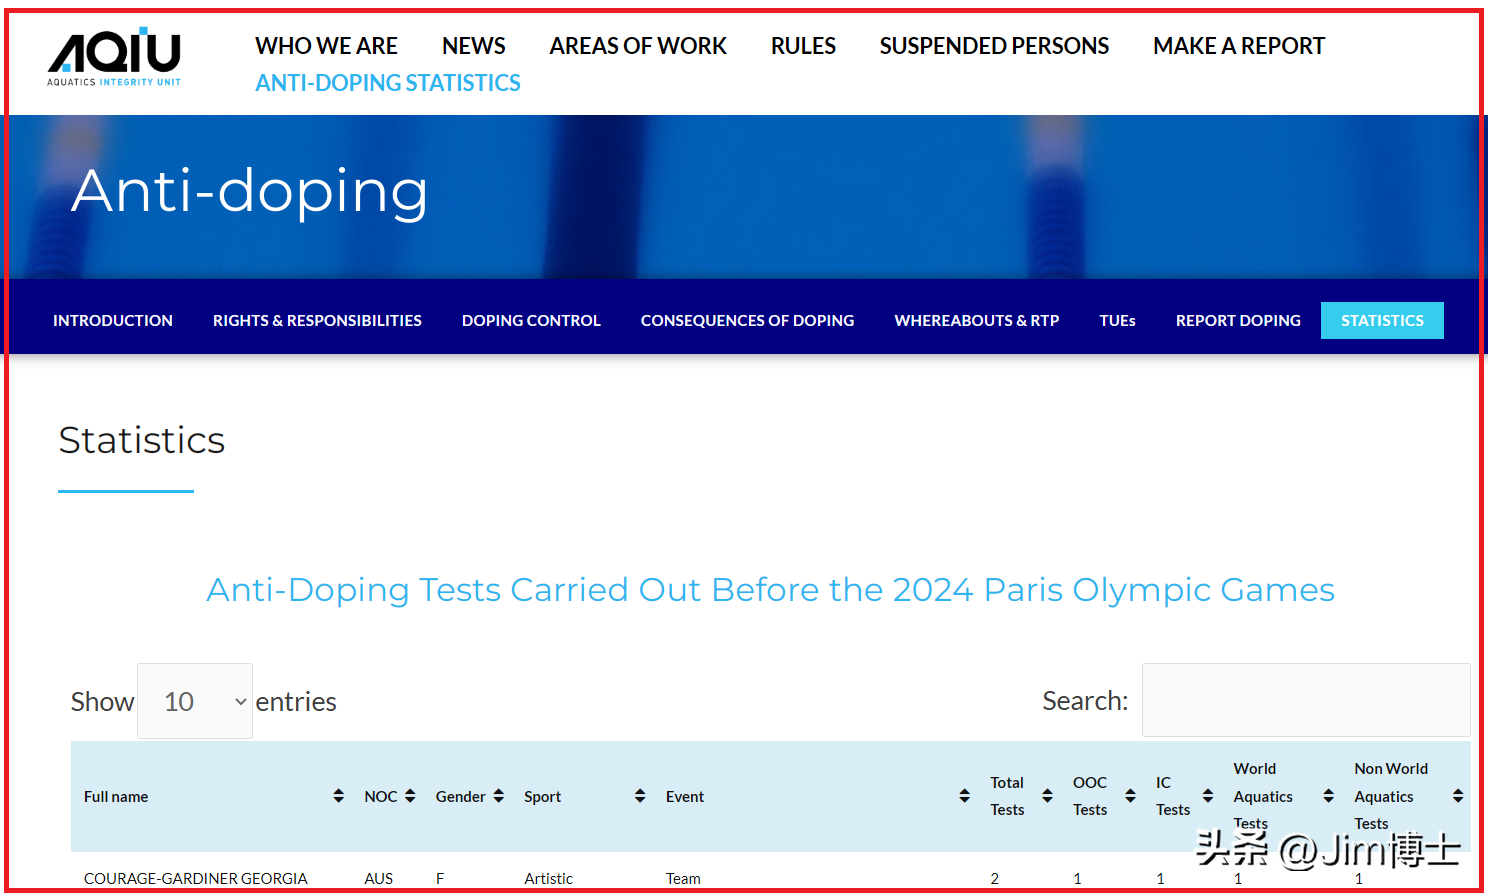Open the TUEs section

(x=1117, y=320)
